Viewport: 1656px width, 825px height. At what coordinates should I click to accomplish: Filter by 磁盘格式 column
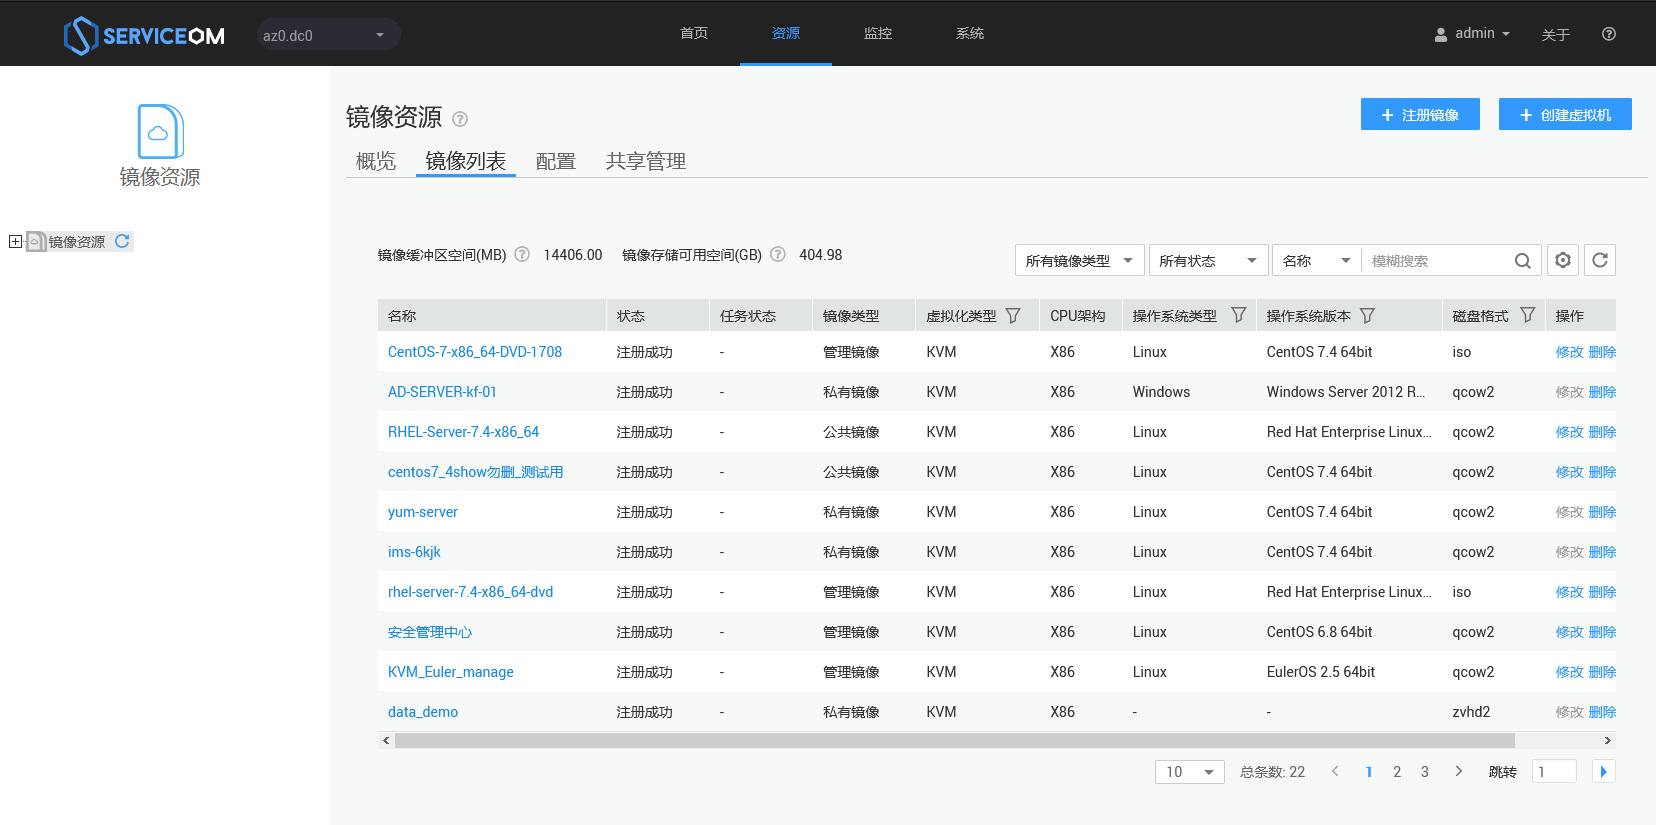pyautogui.click(x=1528, y=315)
